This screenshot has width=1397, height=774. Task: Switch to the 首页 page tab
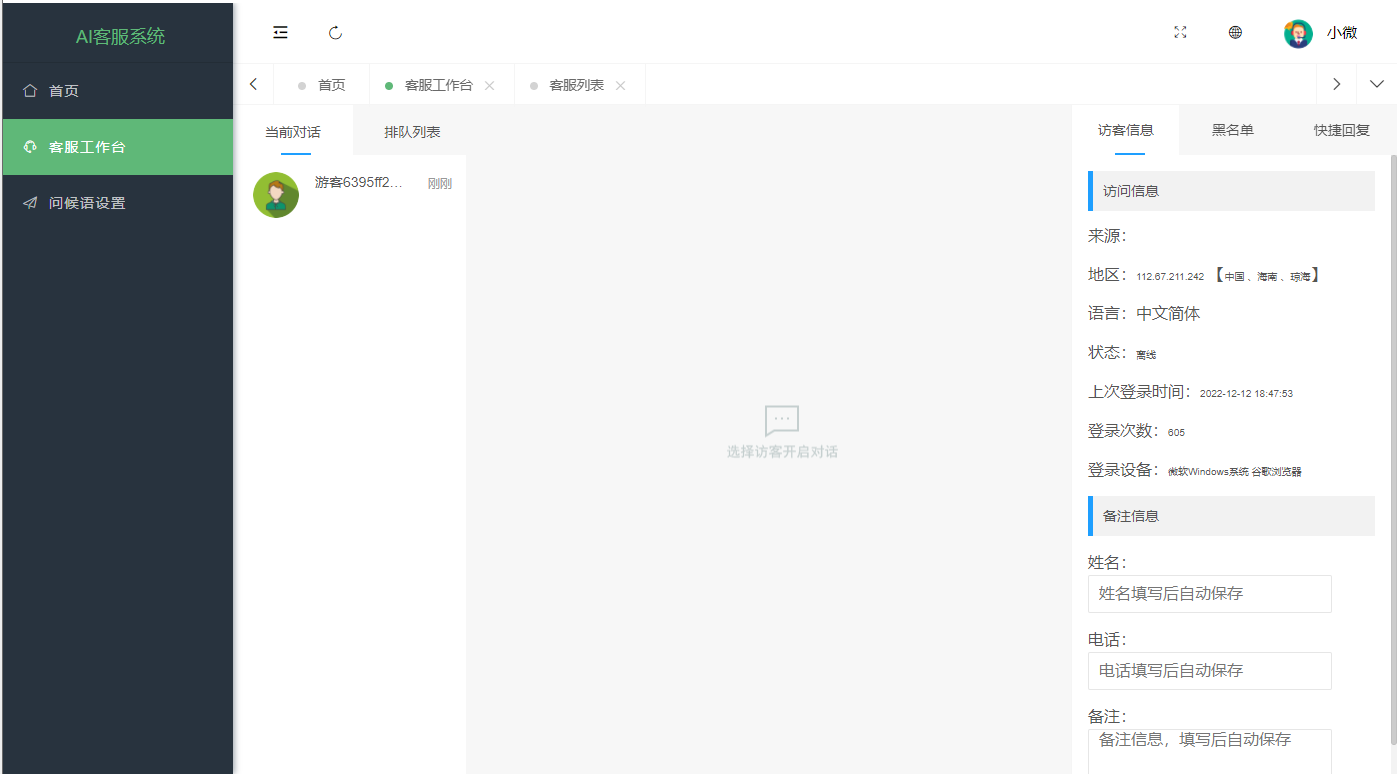(x=322, y=85)
